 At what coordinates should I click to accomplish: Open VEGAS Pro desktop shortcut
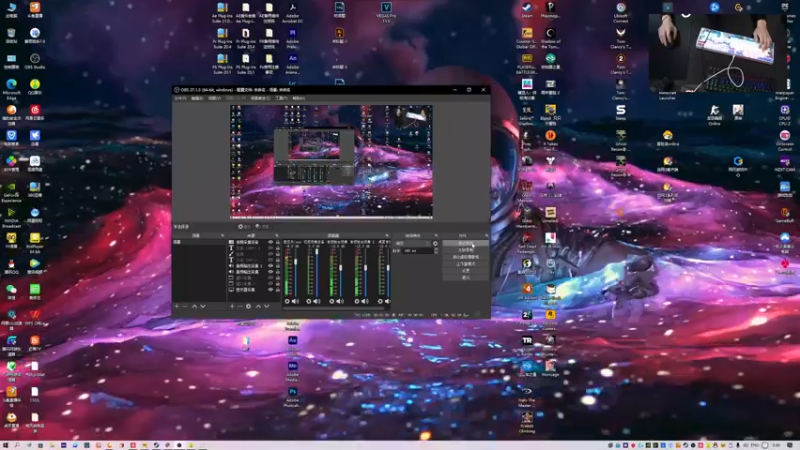pos(386,12)
